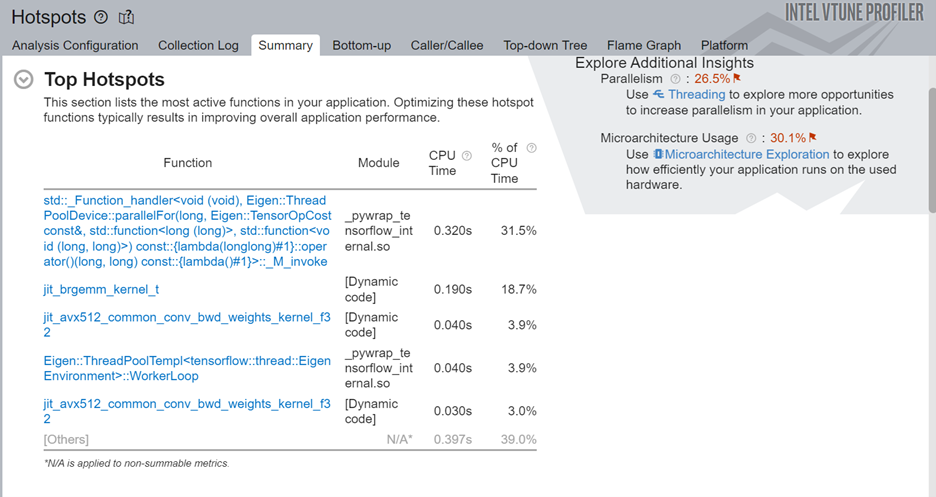Go to Analysis Configuration tab
Viewport: 936px width, 497px height.
75,45
